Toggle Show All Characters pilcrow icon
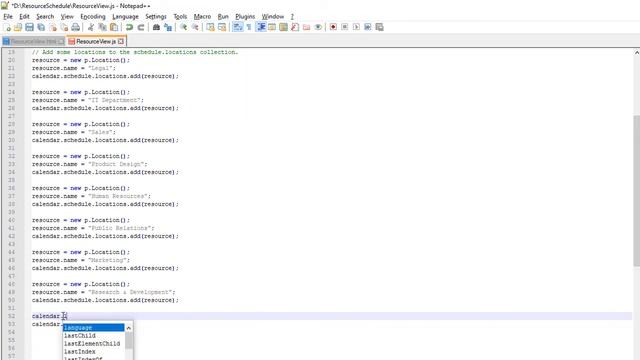Screen dimensions: 640x360 (x=249, y=27)
